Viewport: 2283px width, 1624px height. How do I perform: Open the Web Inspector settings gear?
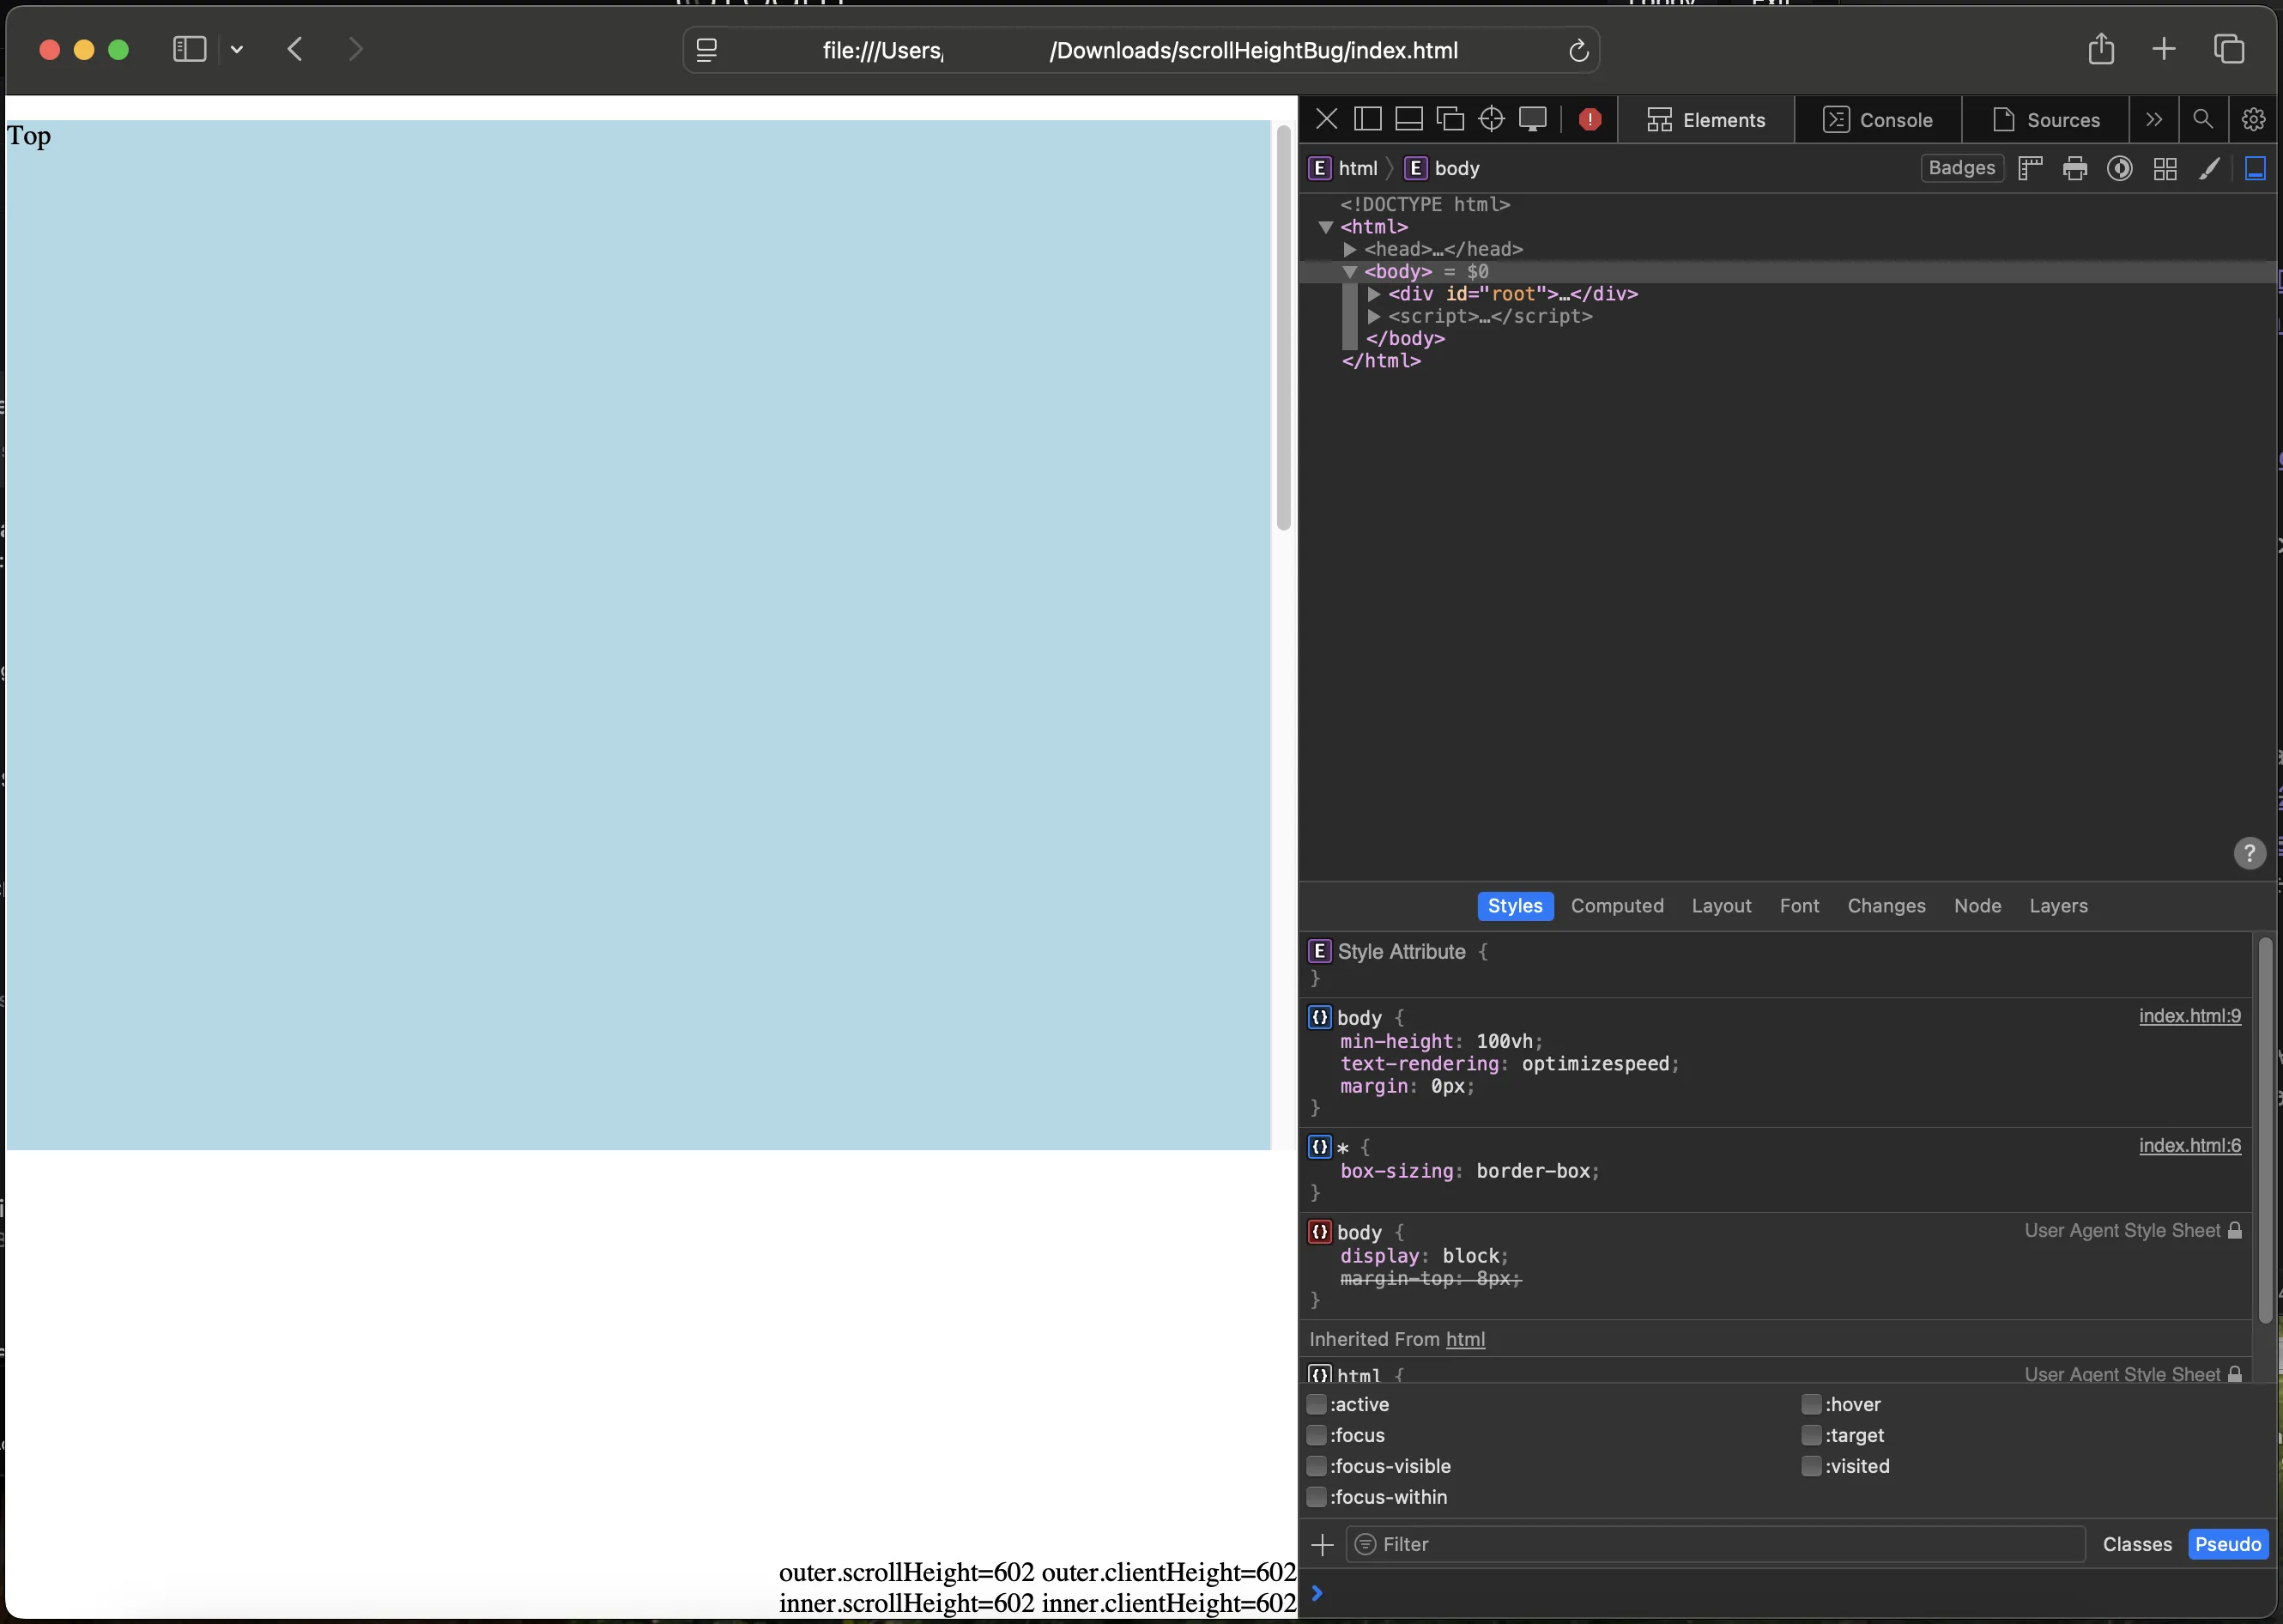coord(2253,120)
